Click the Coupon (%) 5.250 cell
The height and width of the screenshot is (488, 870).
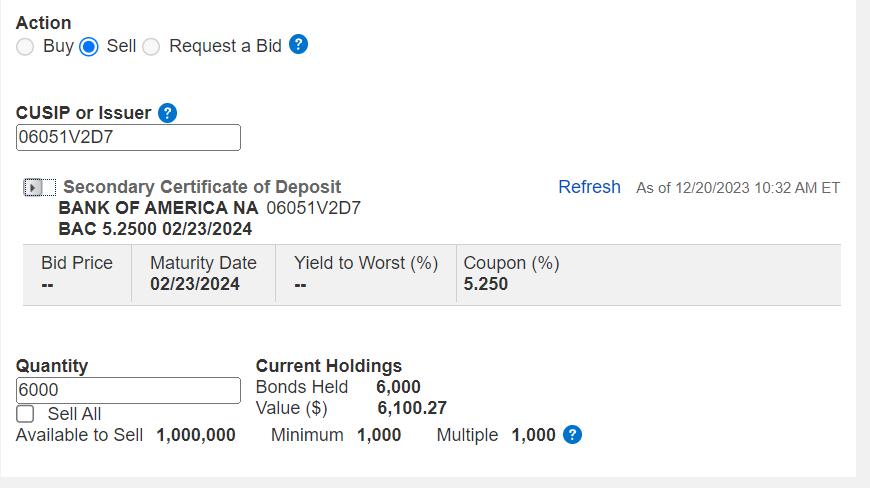(x=648, y=273)
